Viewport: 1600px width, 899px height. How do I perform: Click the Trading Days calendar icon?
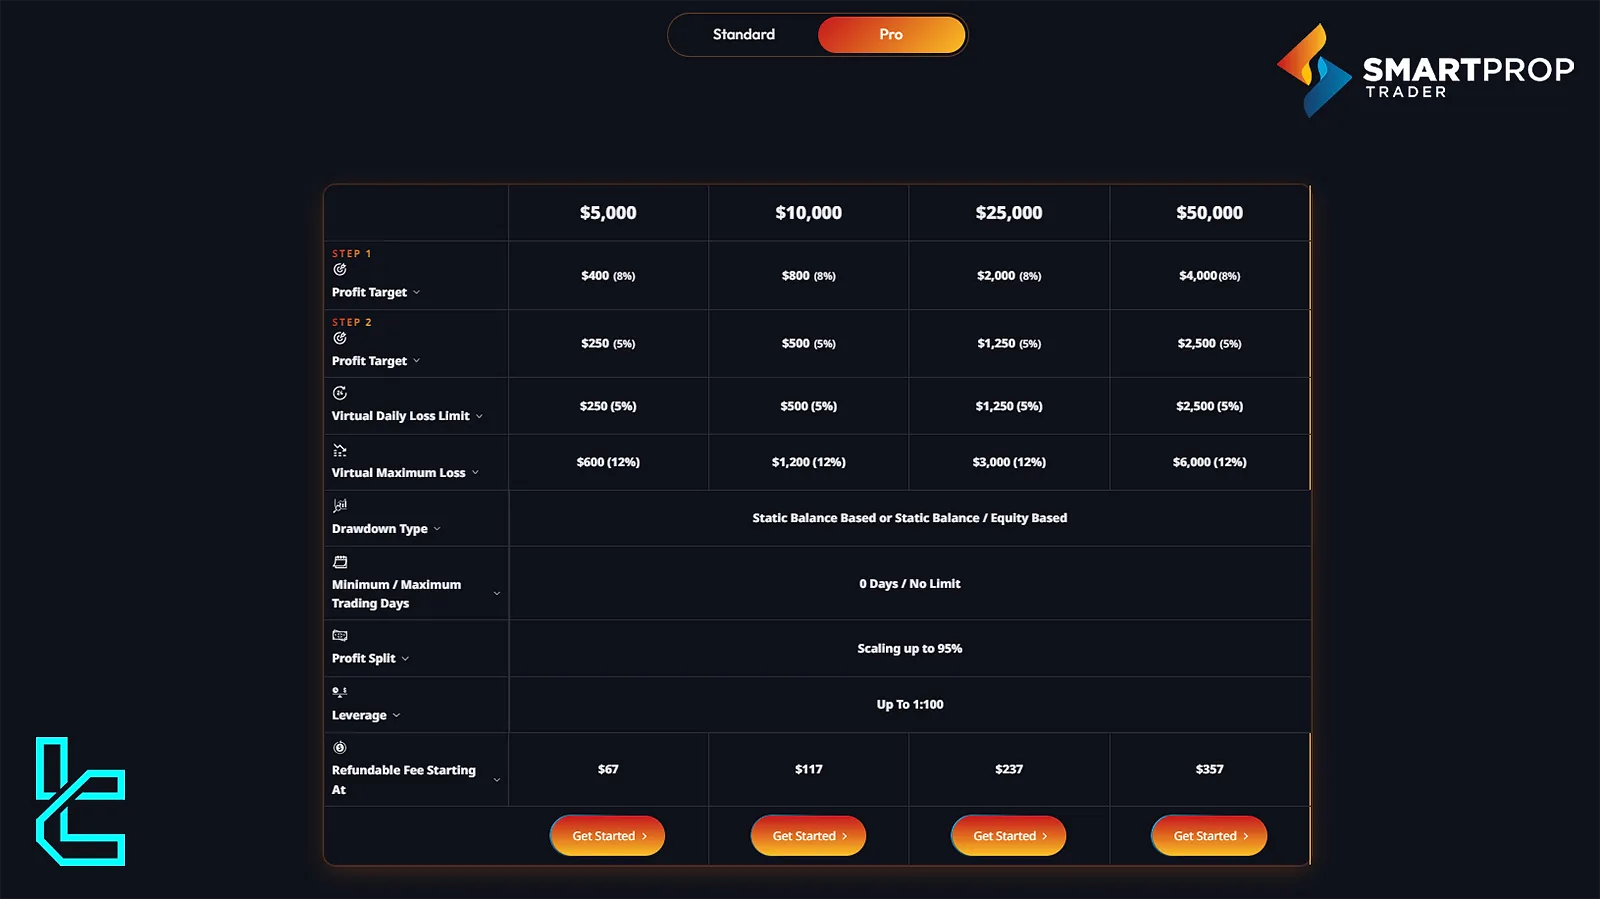[x=340, y=562]
